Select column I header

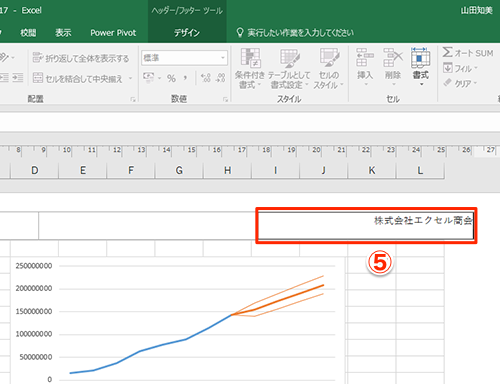pos(275,170)
